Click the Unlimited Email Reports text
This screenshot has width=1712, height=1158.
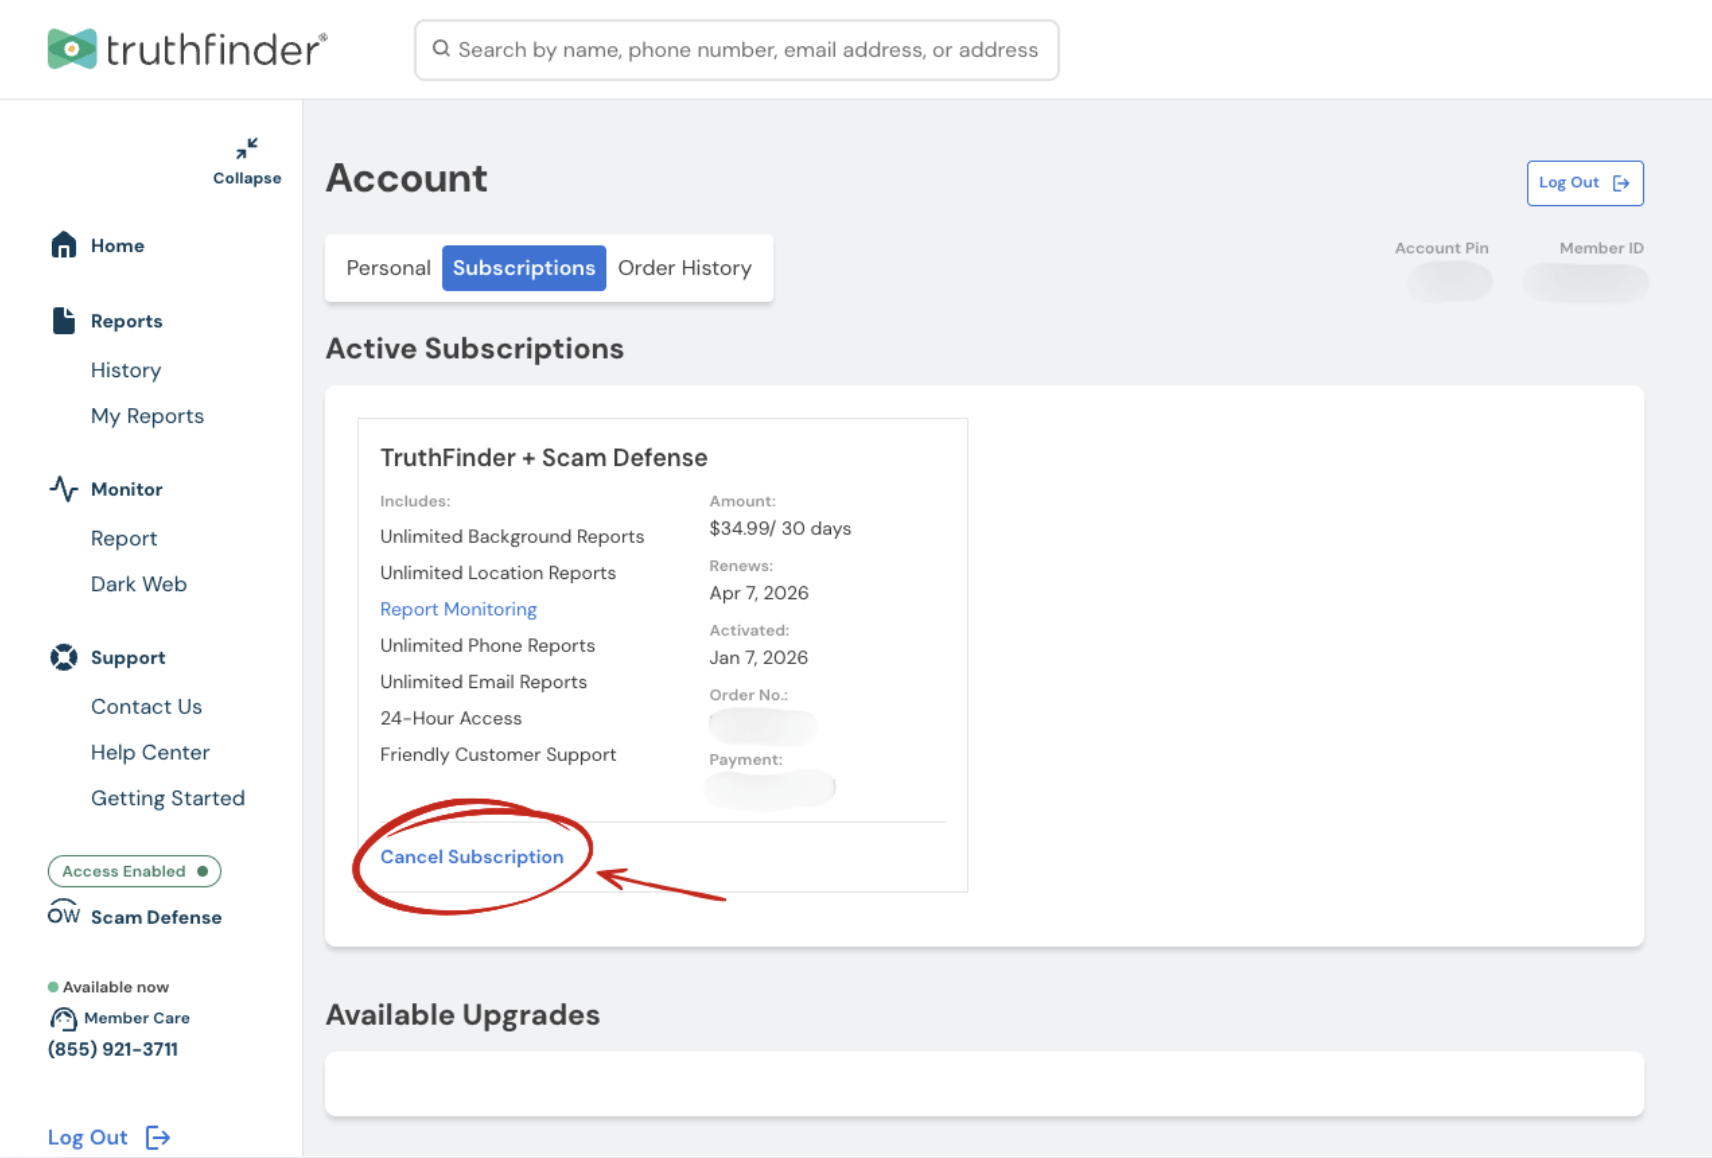coord(483,682)
